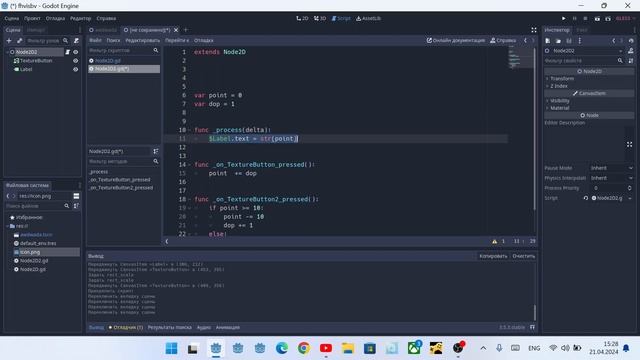Select default_env.tres in FileSystem
This screenshot has width=640, height=360.
pos(38,243)
